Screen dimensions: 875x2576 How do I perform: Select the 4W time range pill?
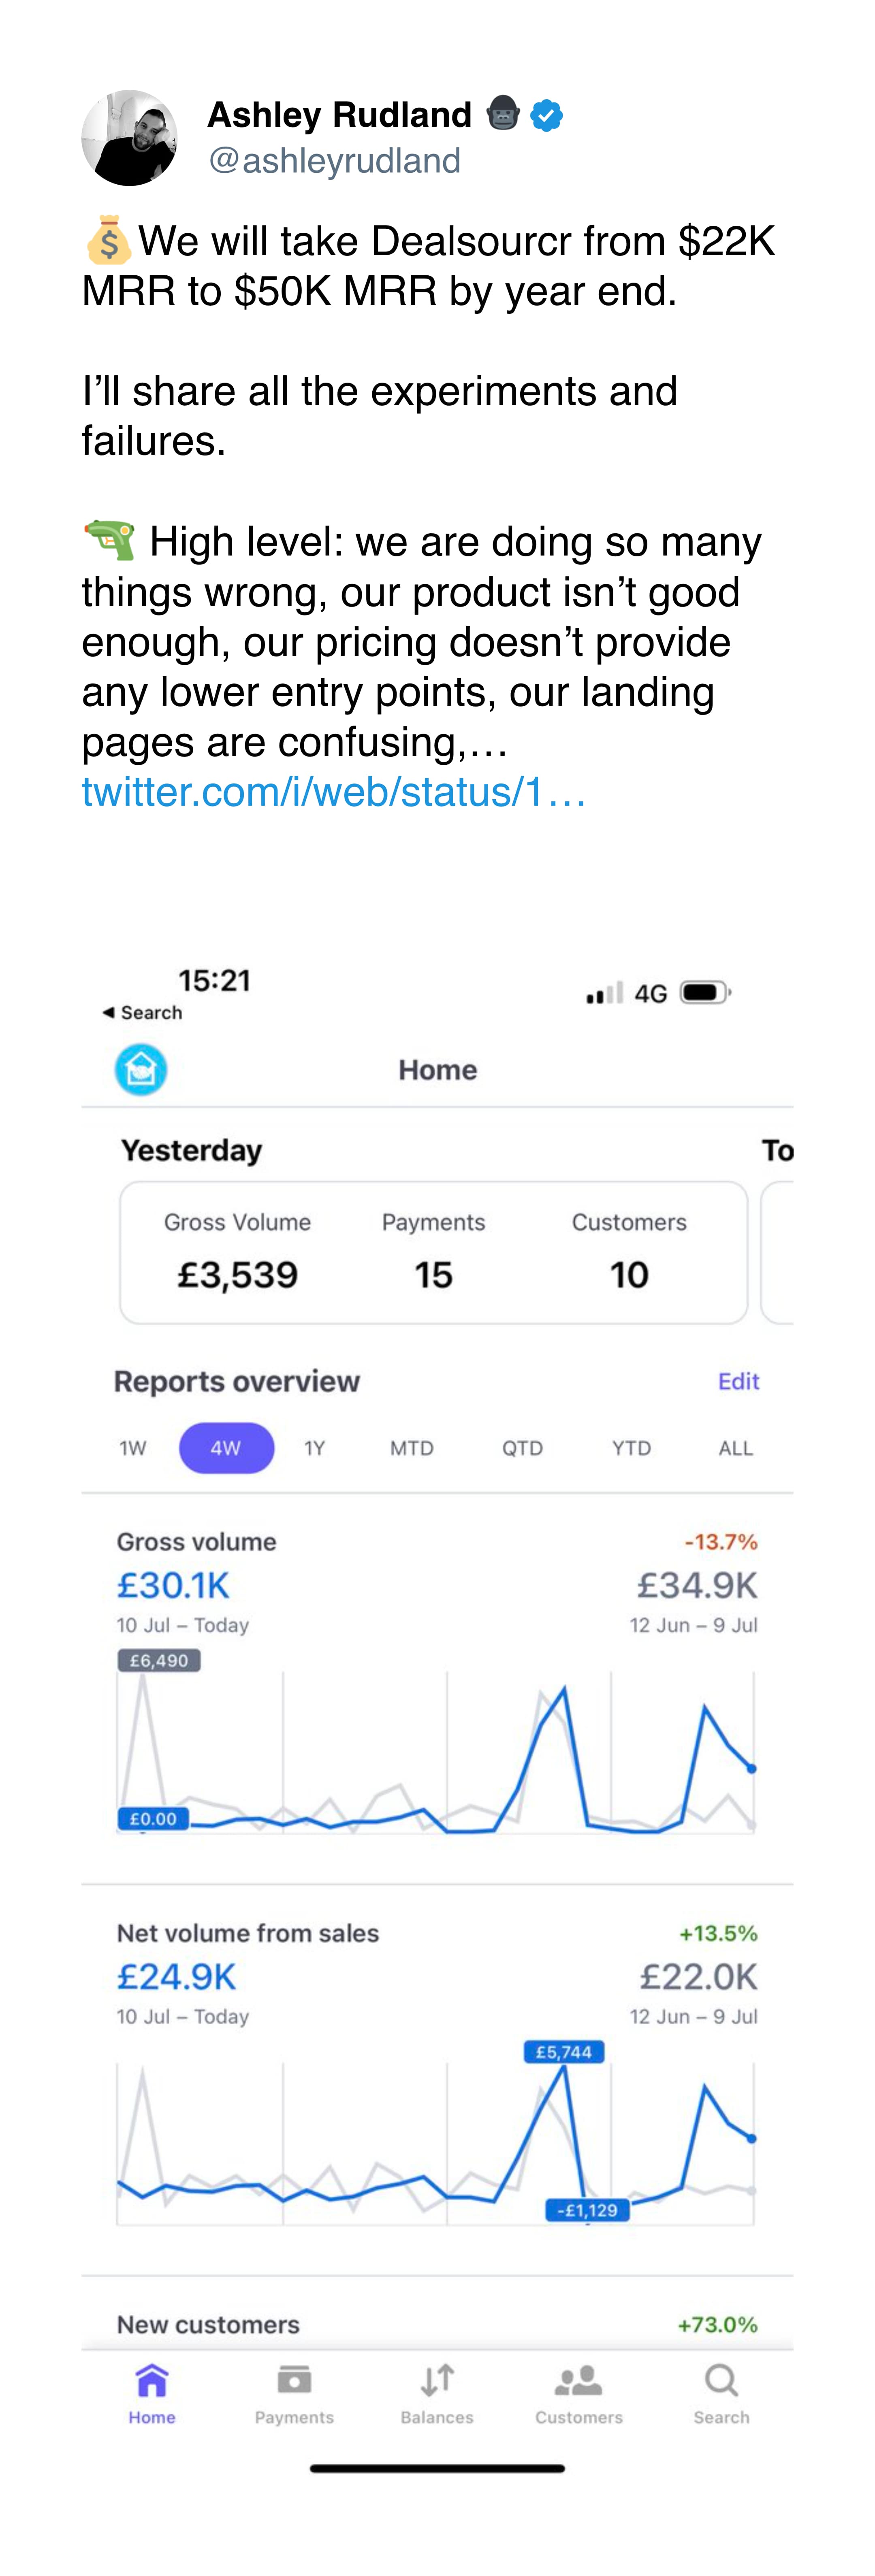tap(226, 1448)
